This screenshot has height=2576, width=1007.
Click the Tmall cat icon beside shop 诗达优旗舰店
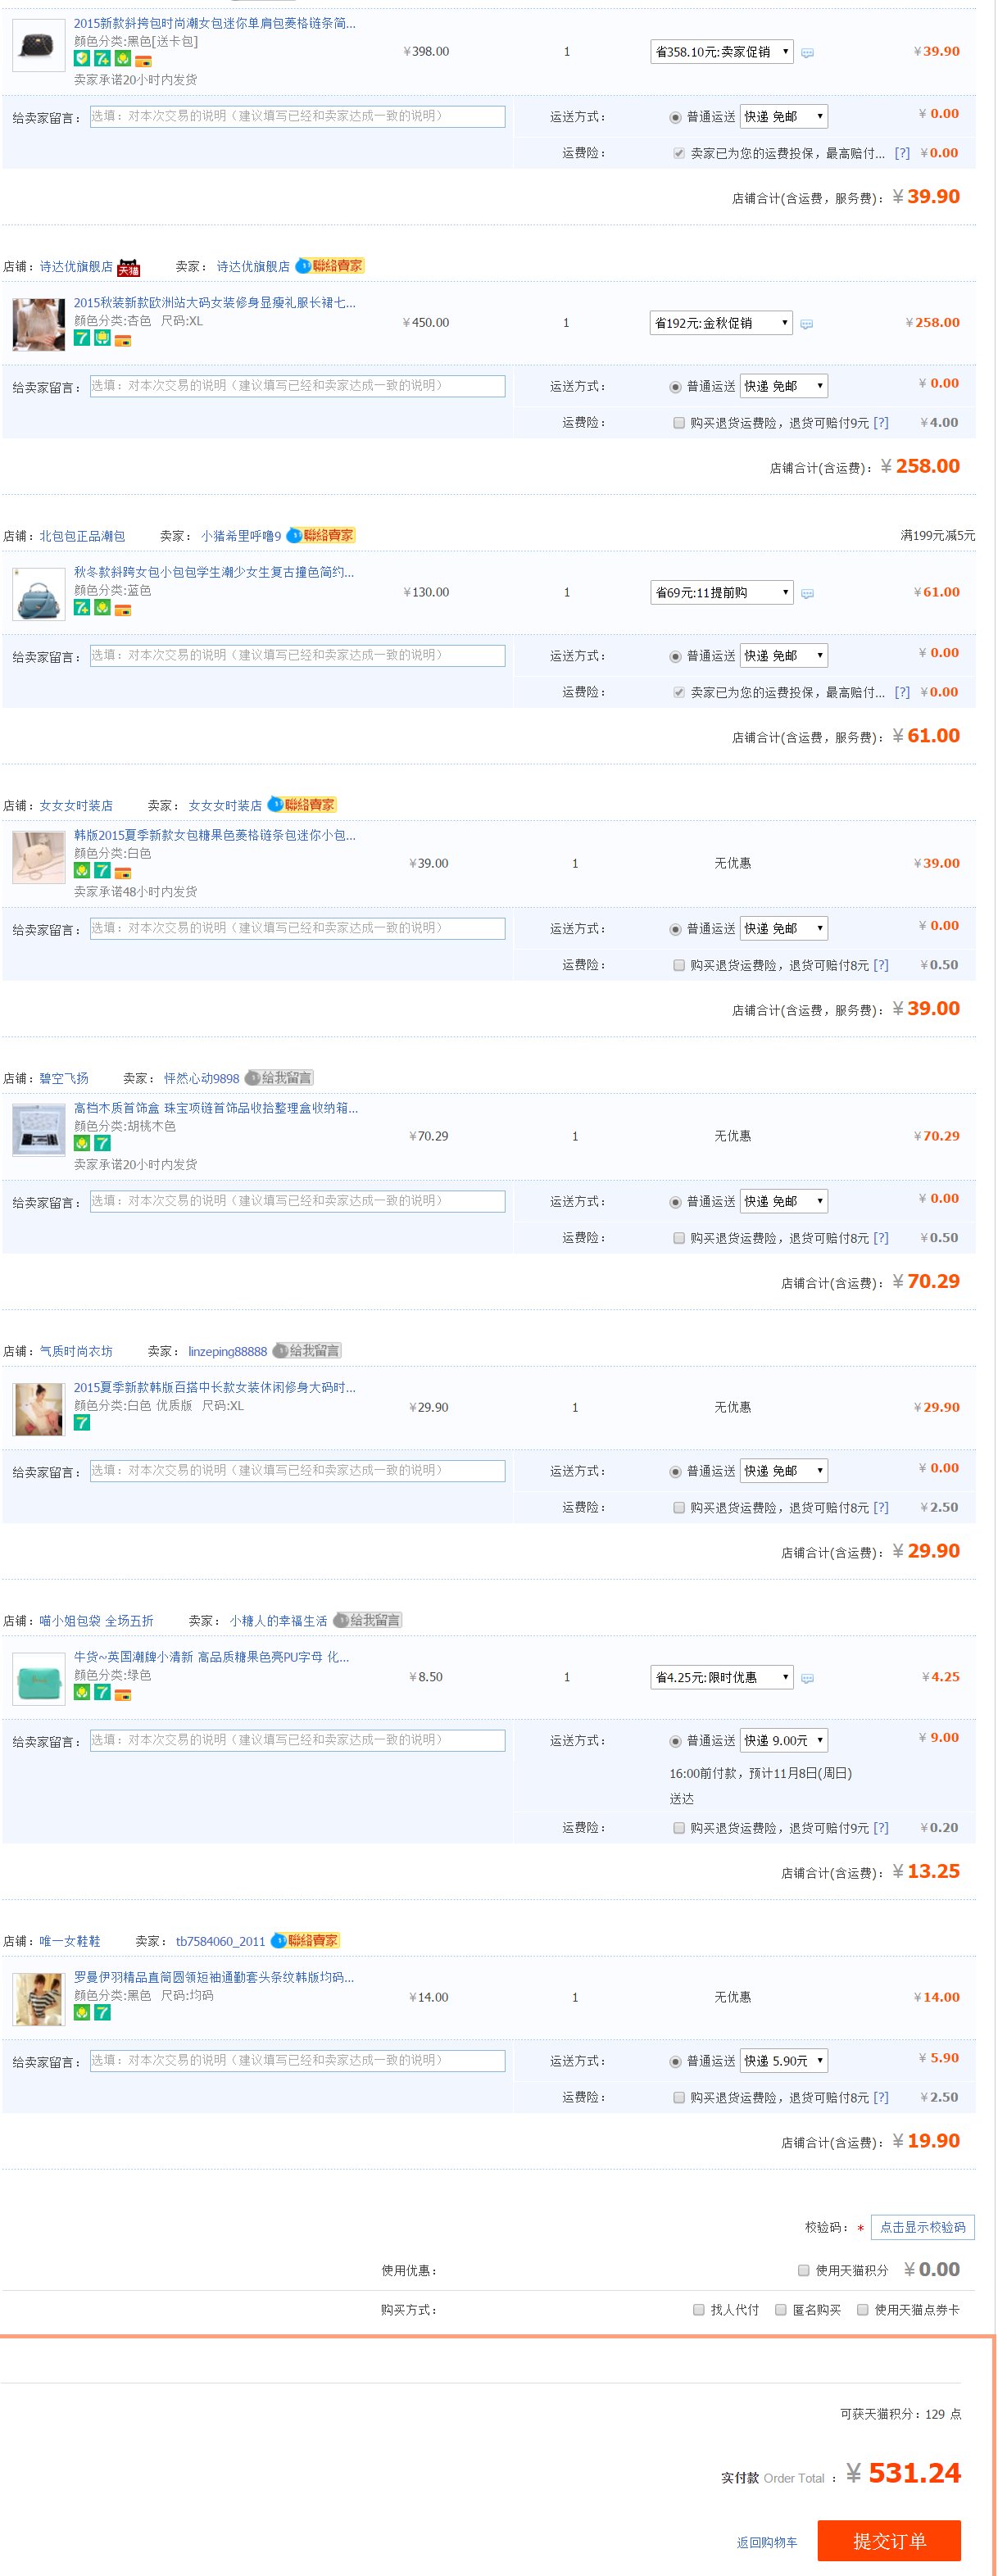129,267
